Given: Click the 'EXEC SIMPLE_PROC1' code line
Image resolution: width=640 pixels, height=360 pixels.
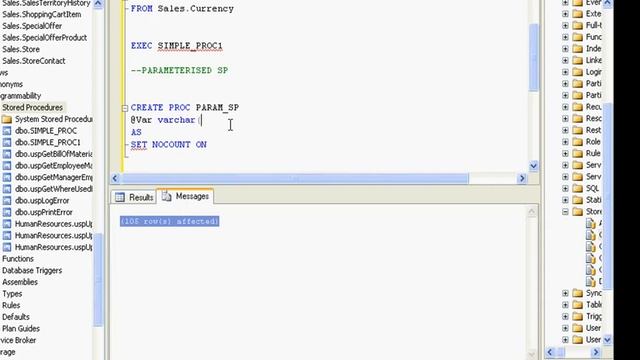Looking at the screenshot, I should (x=177, y=46).
